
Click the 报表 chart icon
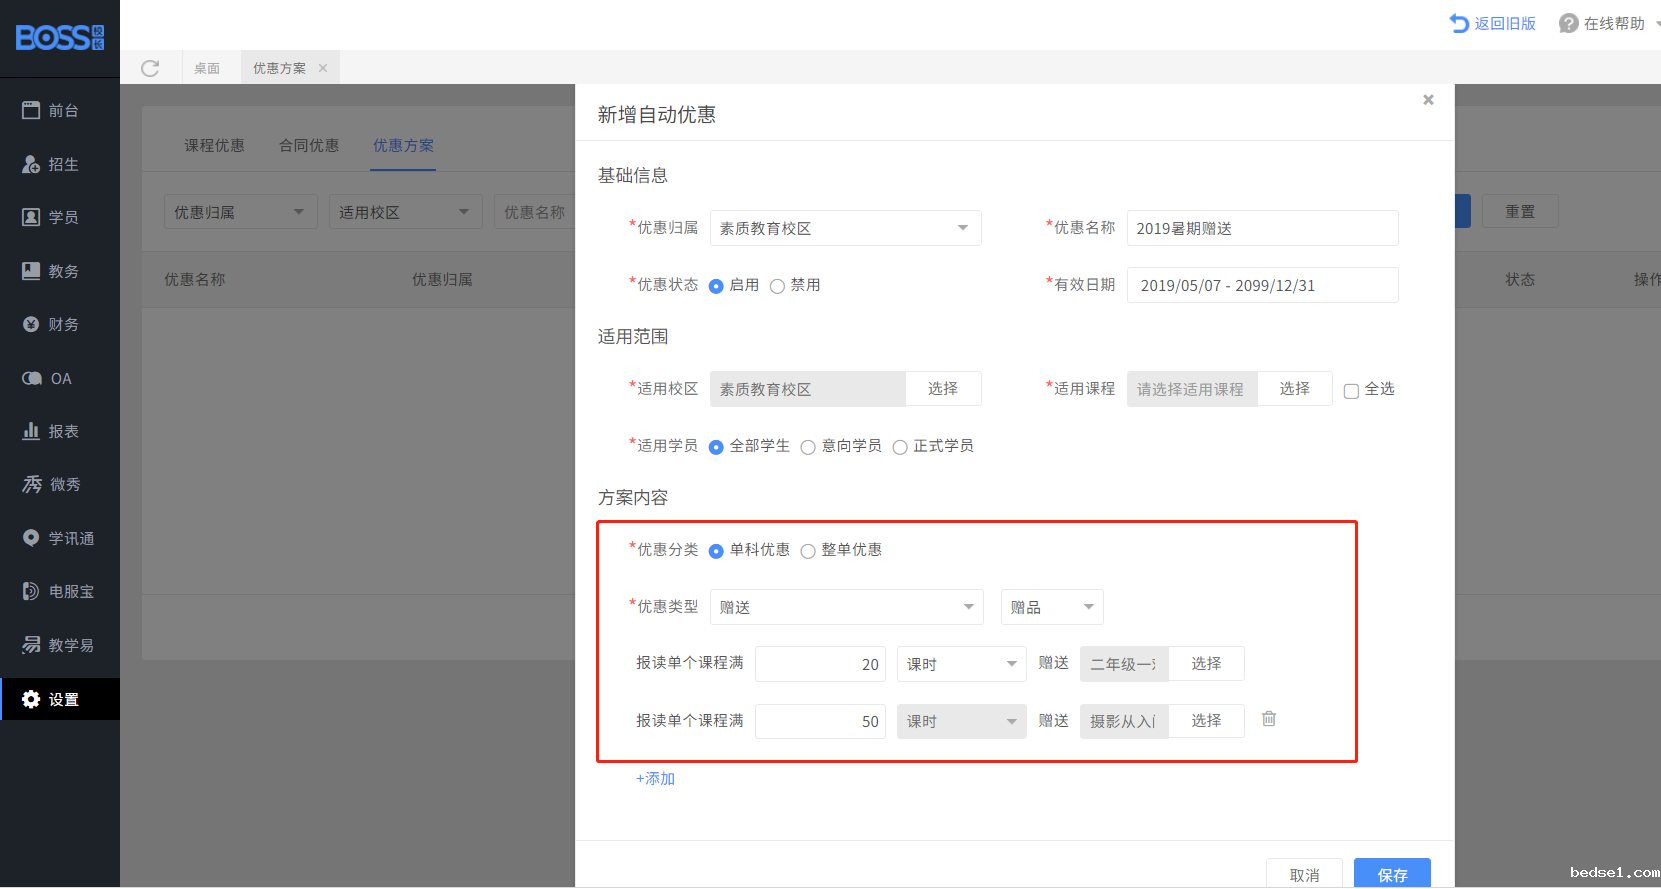[31, 431]
